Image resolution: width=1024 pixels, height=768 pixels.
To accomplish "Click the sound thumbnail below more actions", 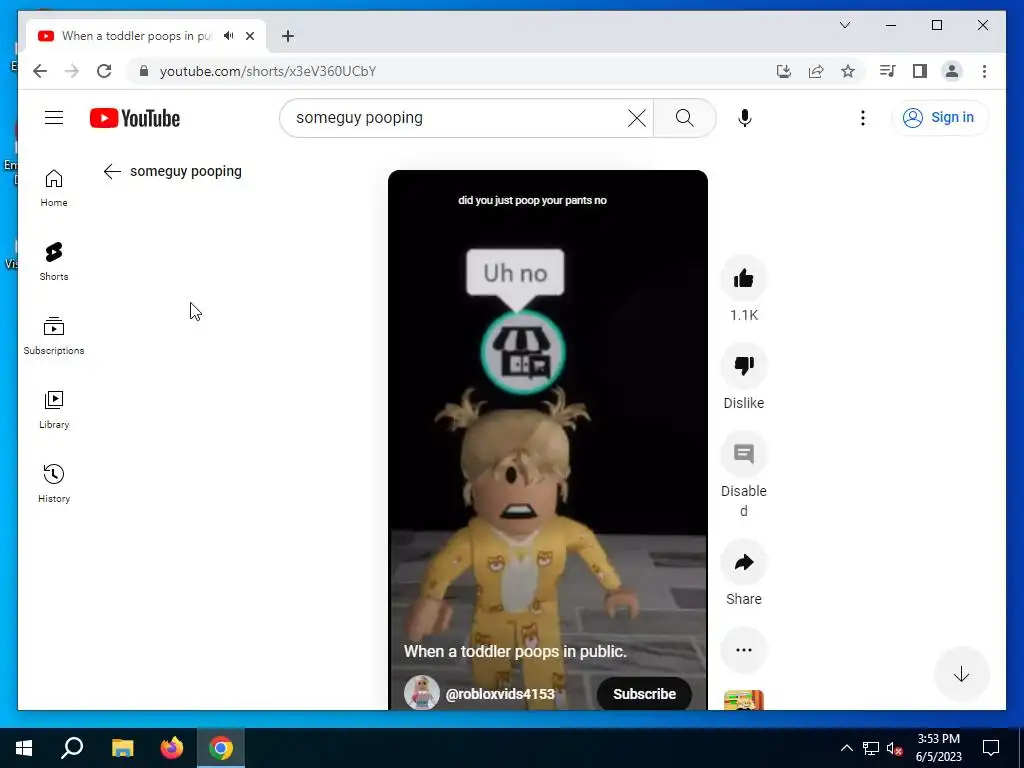I will click(744, 699).
